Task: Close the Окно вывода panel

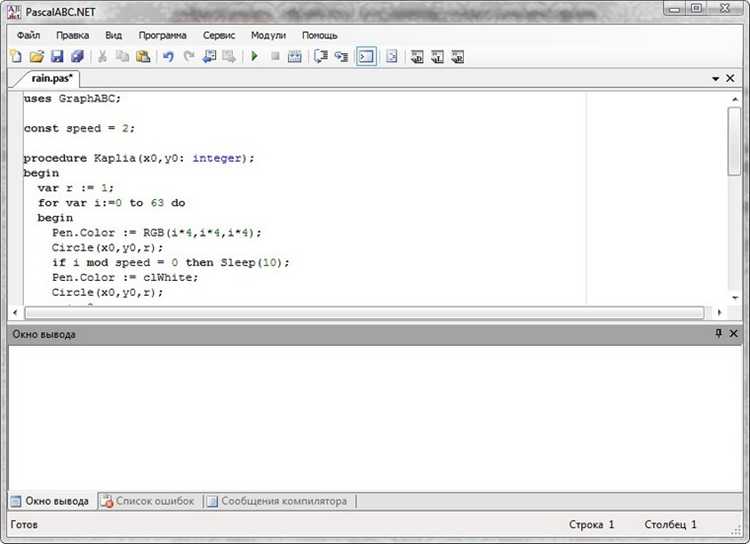Action: pos(734,334)
